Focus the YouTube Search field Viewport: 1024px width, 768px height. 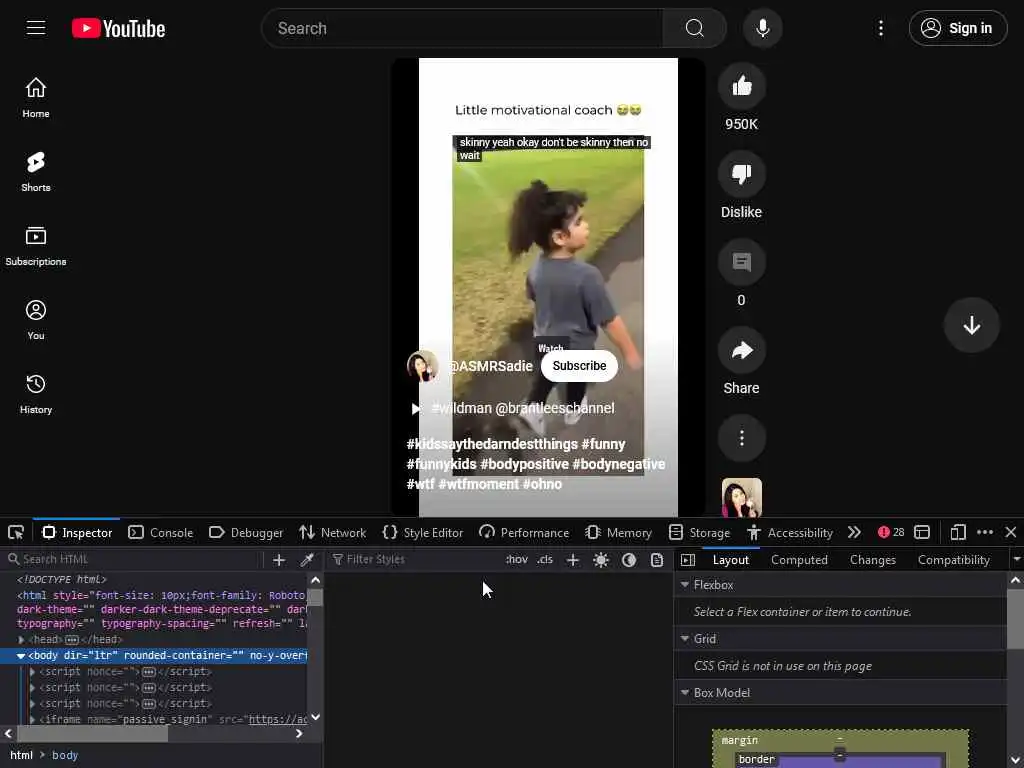[x=462, y=28]
